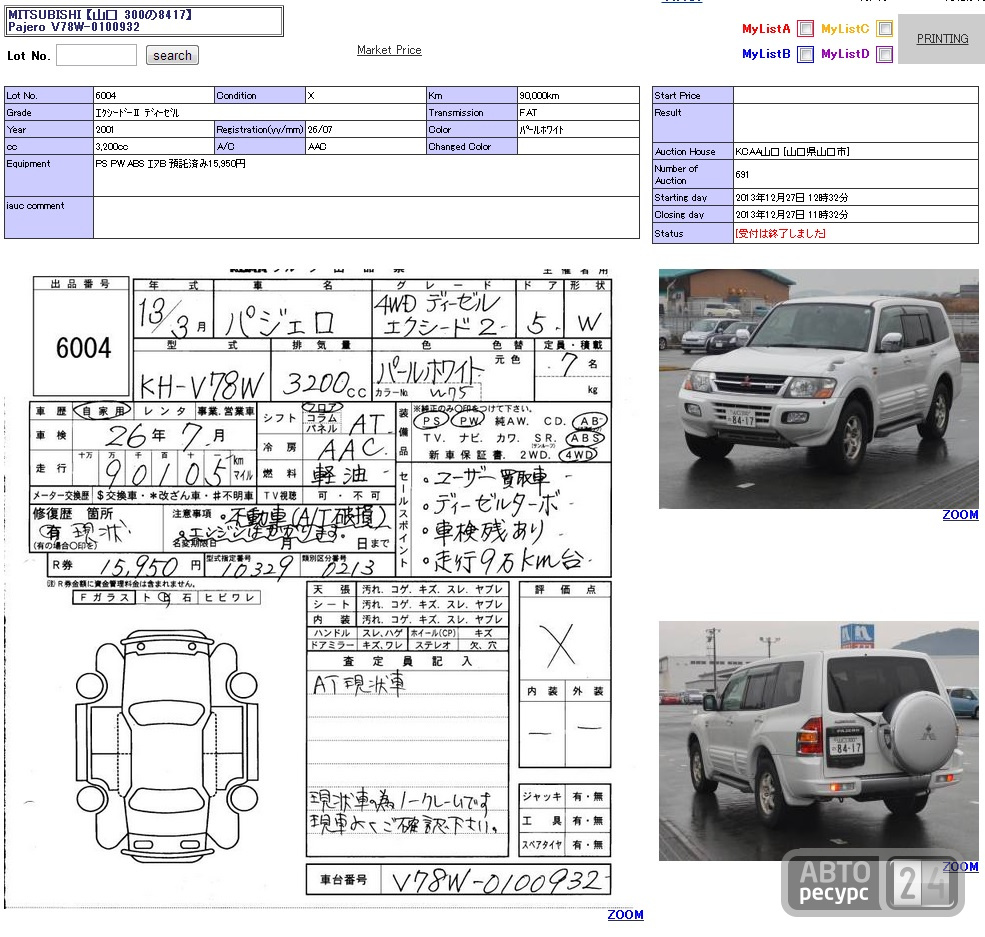Open the front view Pajero photo
The image size is (985, 937).
pyautogui.click(x=819, y=389)
